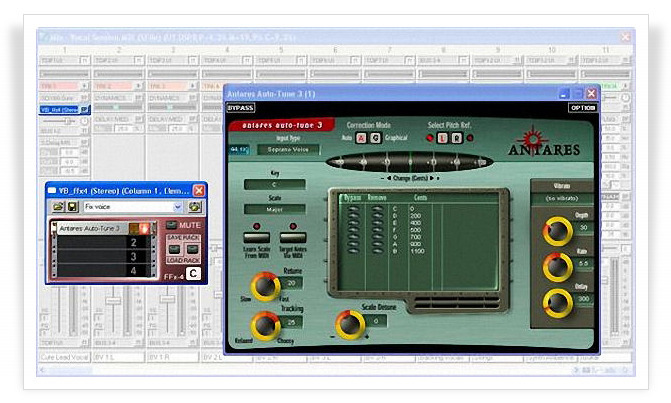Viewport: 671px width, 403px height.
Task: Click the cents value 1100 for note B
Action: click(417, 251)
